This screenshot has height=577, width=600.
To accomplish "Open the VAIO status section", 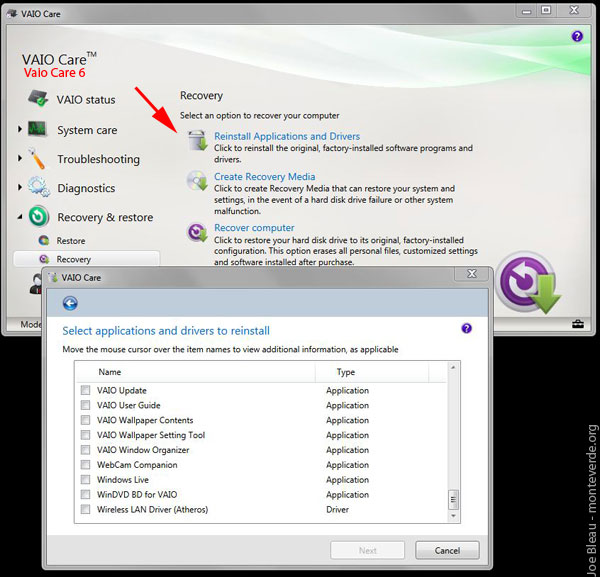I will 86,99.
